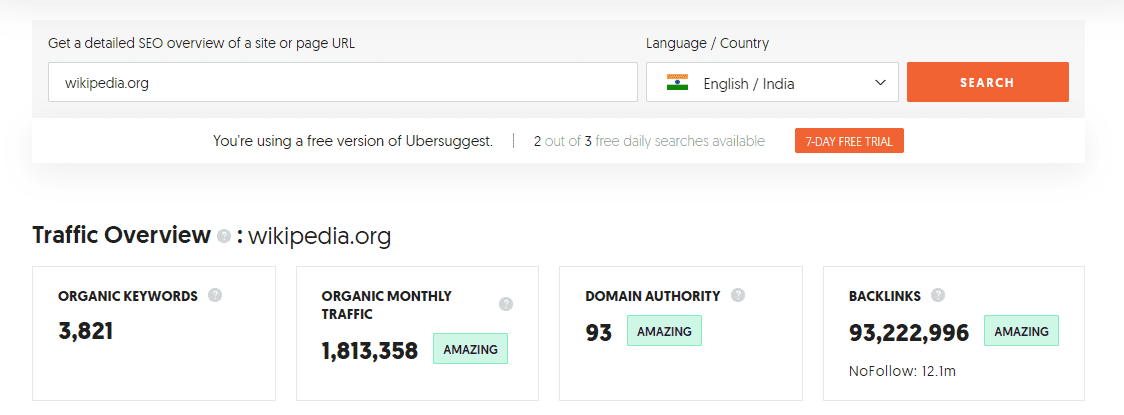Click the 3,821 organic keywords value
The image size is (1124, 415).
86,331
